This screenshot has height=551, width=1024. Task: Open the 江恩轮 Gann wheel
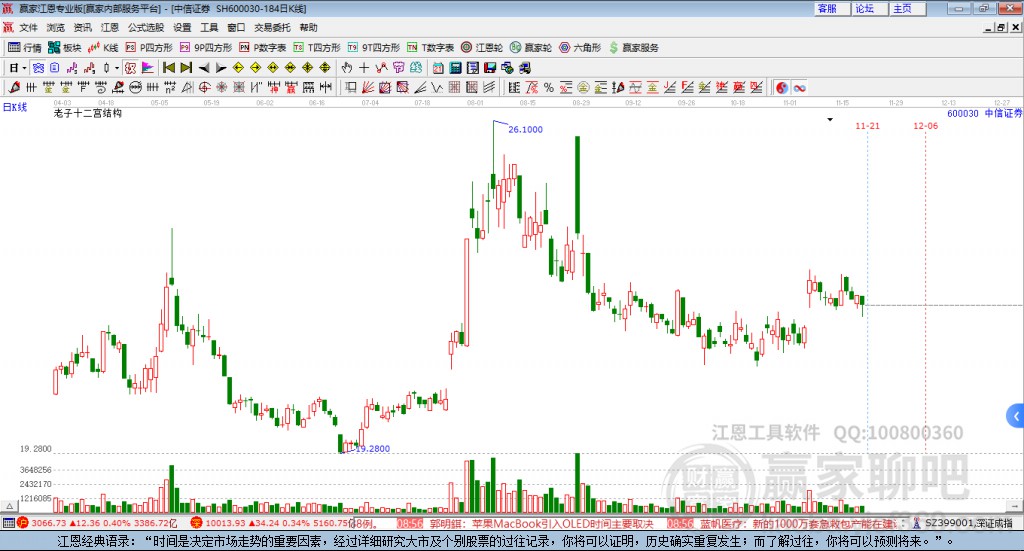point(482,48)
